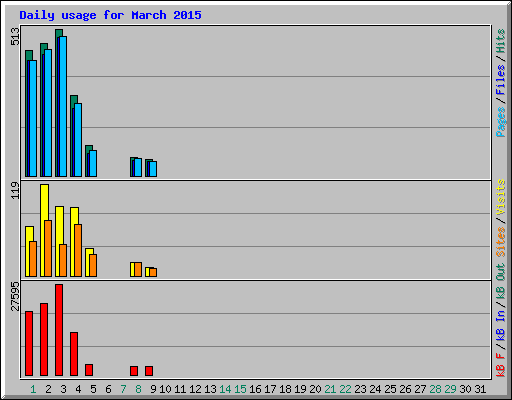
Task: Click day 15 on the x-axis
Action: pos(240,389)
